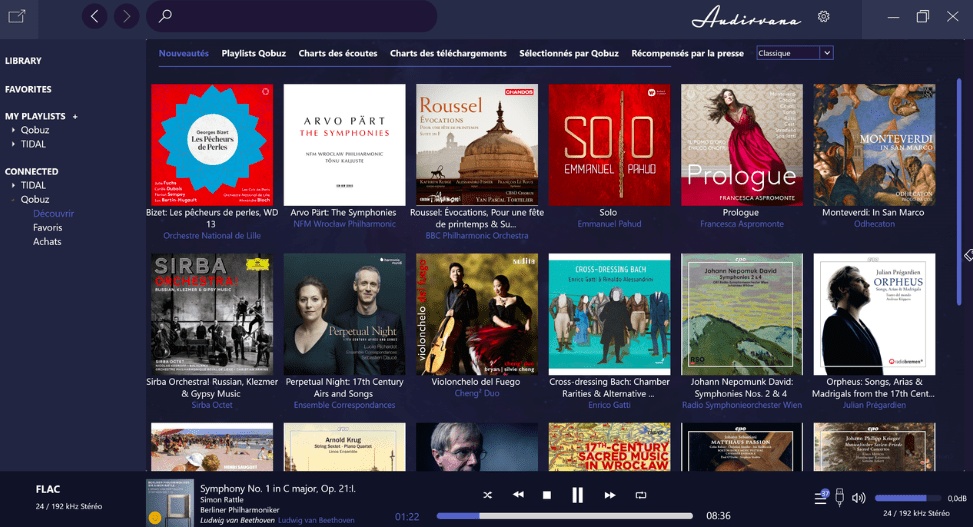Mute the volume speaker icon
This screenshot has width=973, height=527.
859,497
